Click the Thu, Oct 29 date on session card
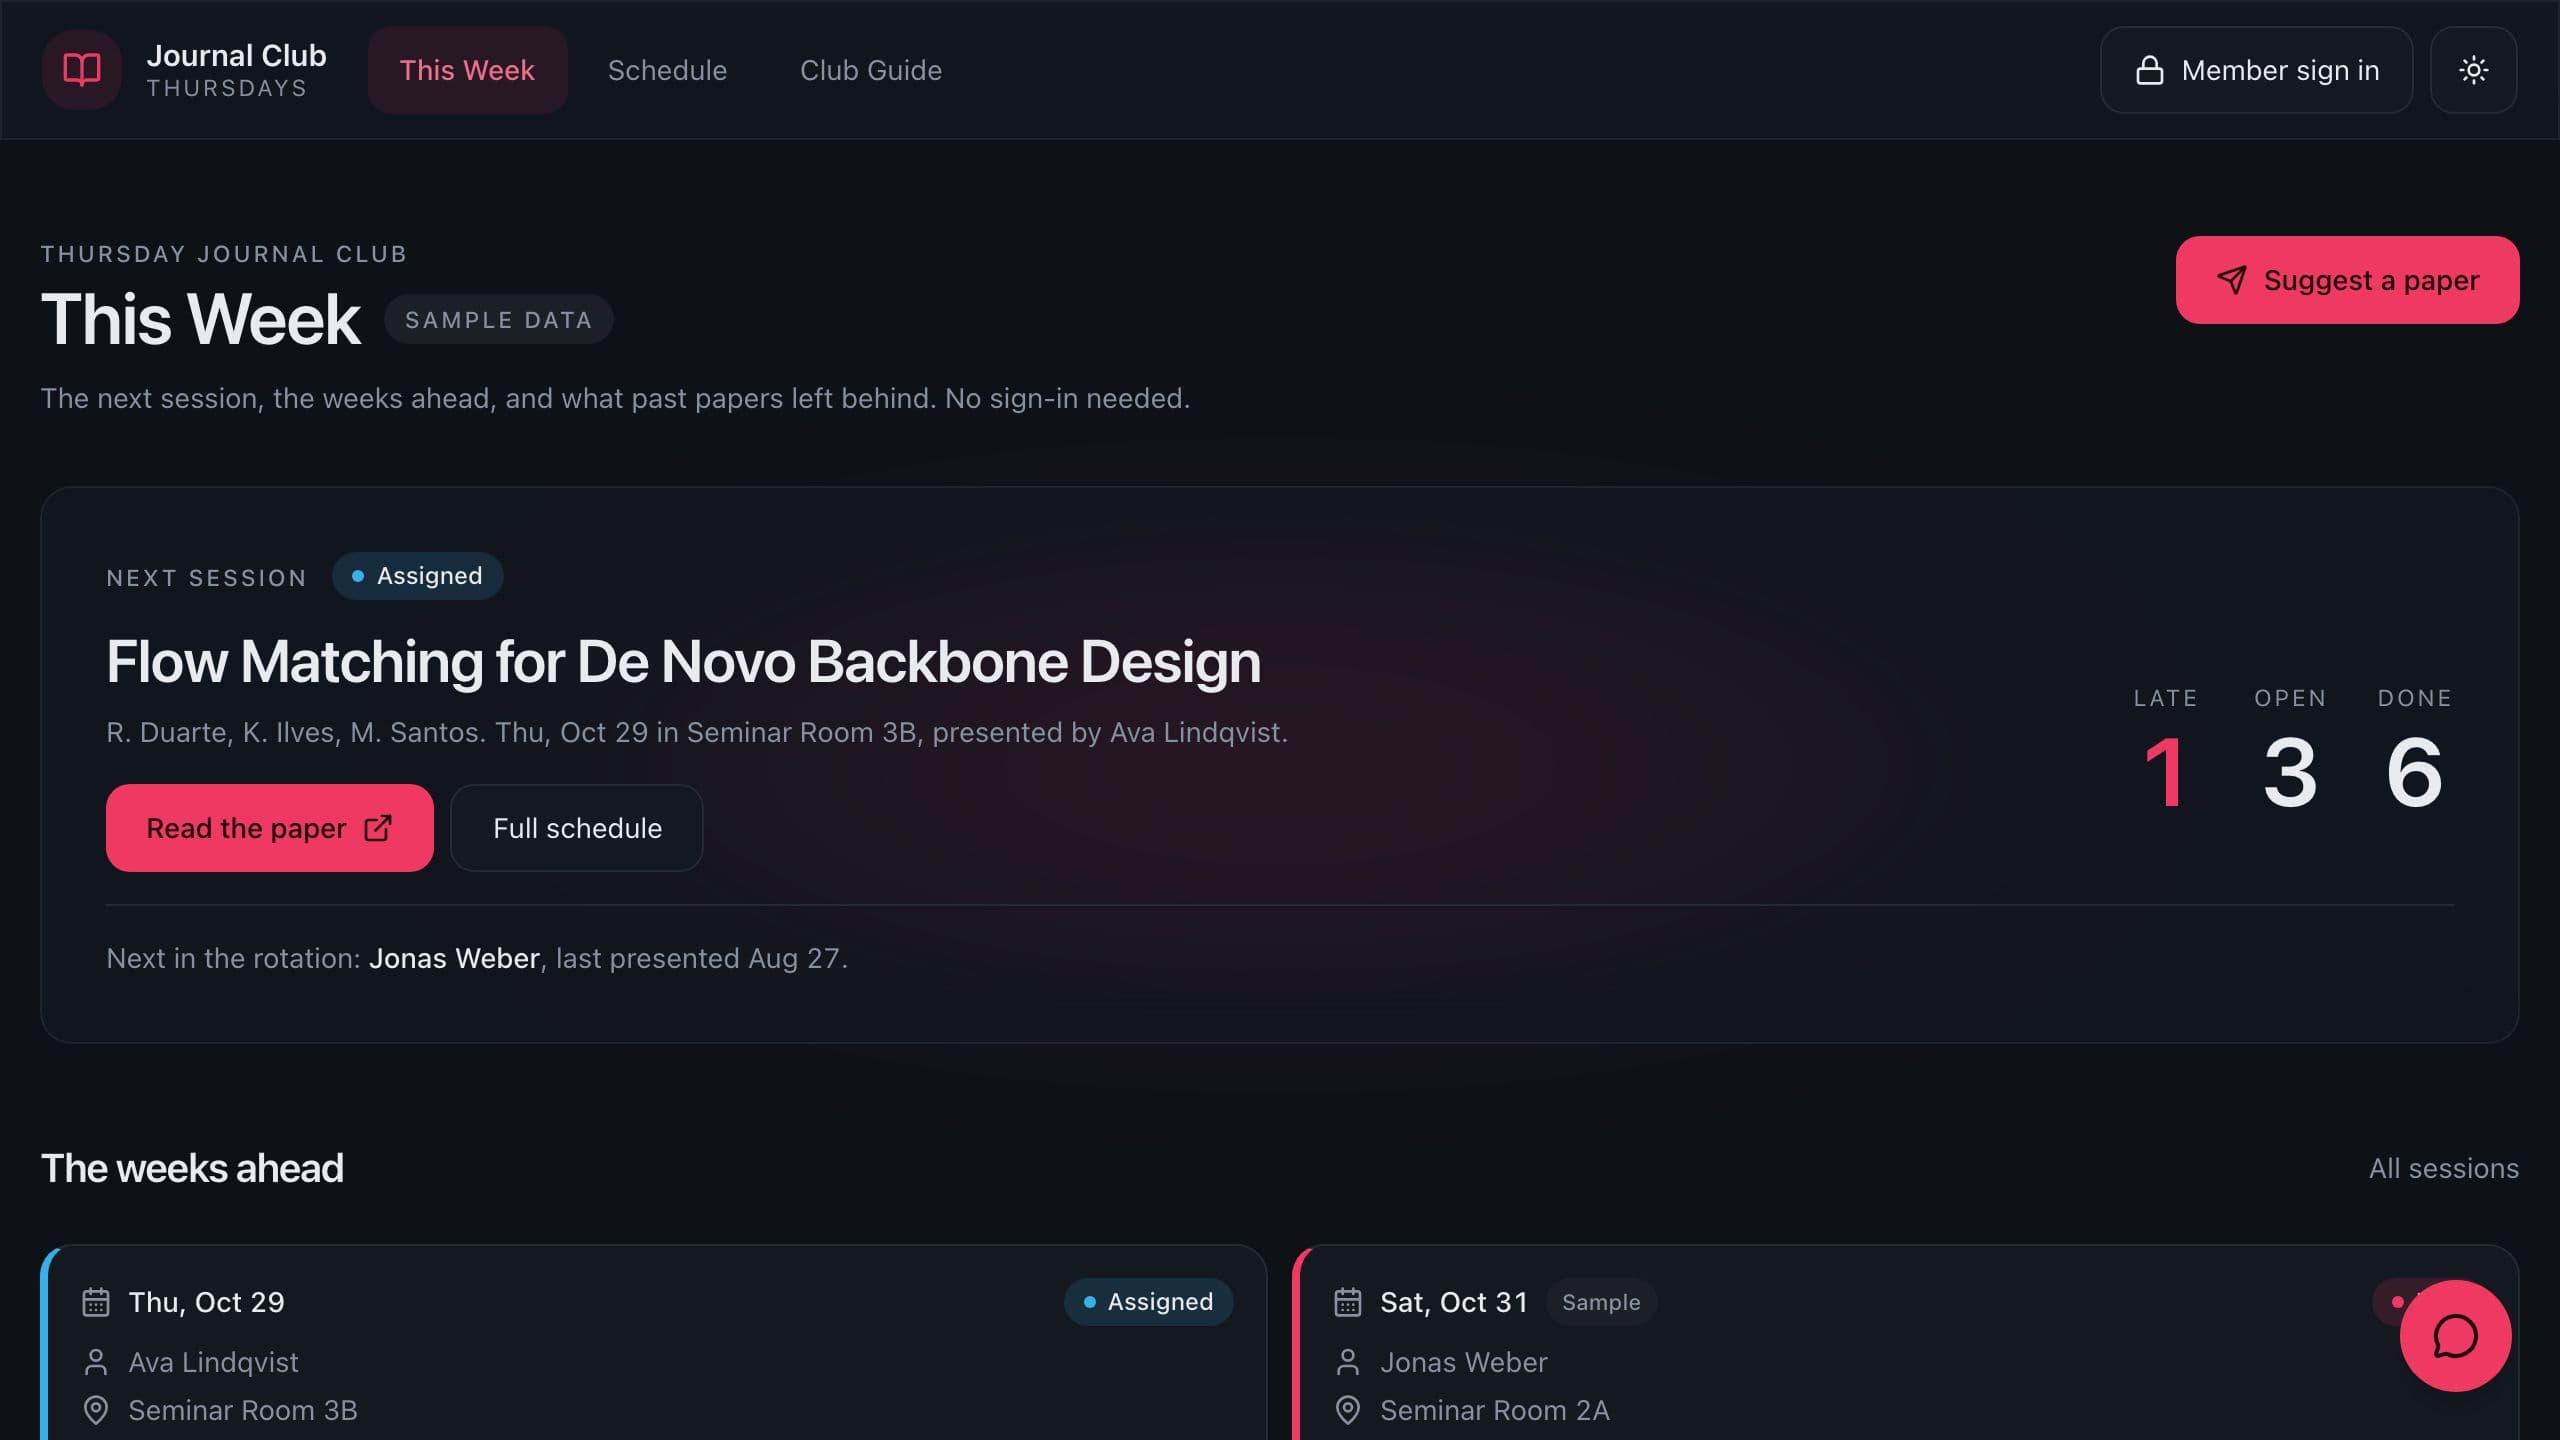Screen dimensions: 2560x1440 click(x=206, y=1302)
